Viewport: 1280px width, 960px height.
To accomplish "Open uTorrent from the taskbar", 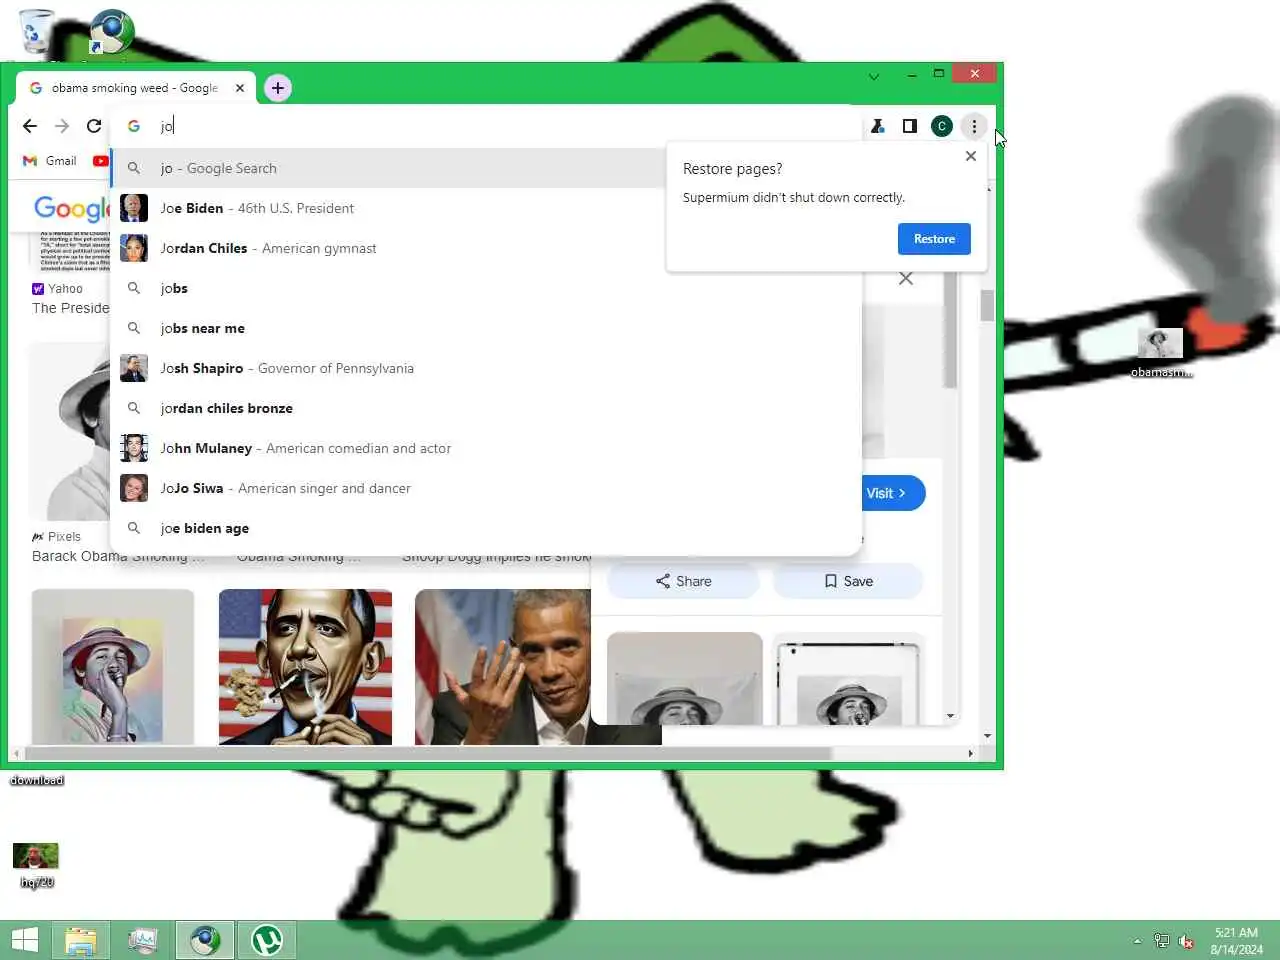I will pos(267,940).
